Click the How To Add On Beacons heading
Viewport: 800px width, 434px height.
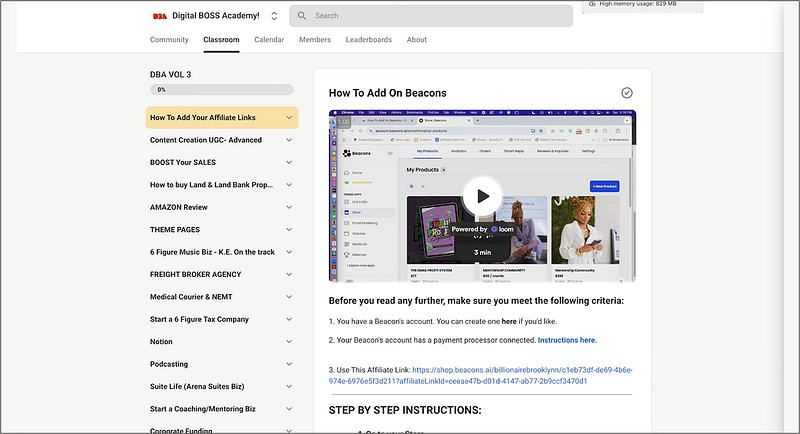pos(387,93)
